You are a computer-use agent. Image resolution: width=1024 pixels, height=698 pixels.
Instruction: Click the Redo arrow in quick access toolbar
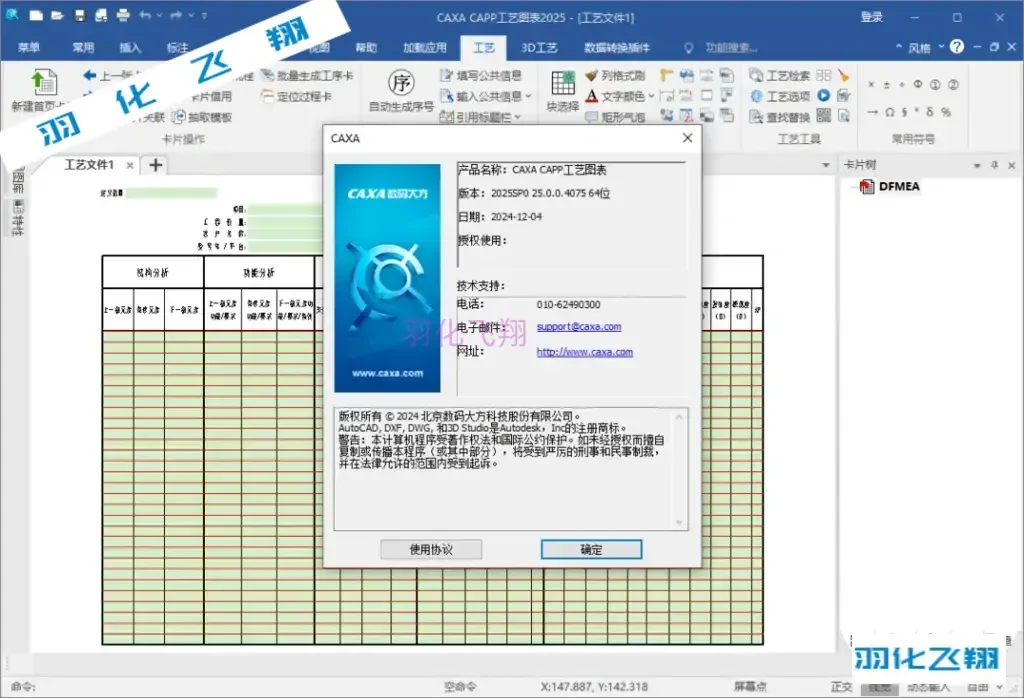[x=176, y=16]
